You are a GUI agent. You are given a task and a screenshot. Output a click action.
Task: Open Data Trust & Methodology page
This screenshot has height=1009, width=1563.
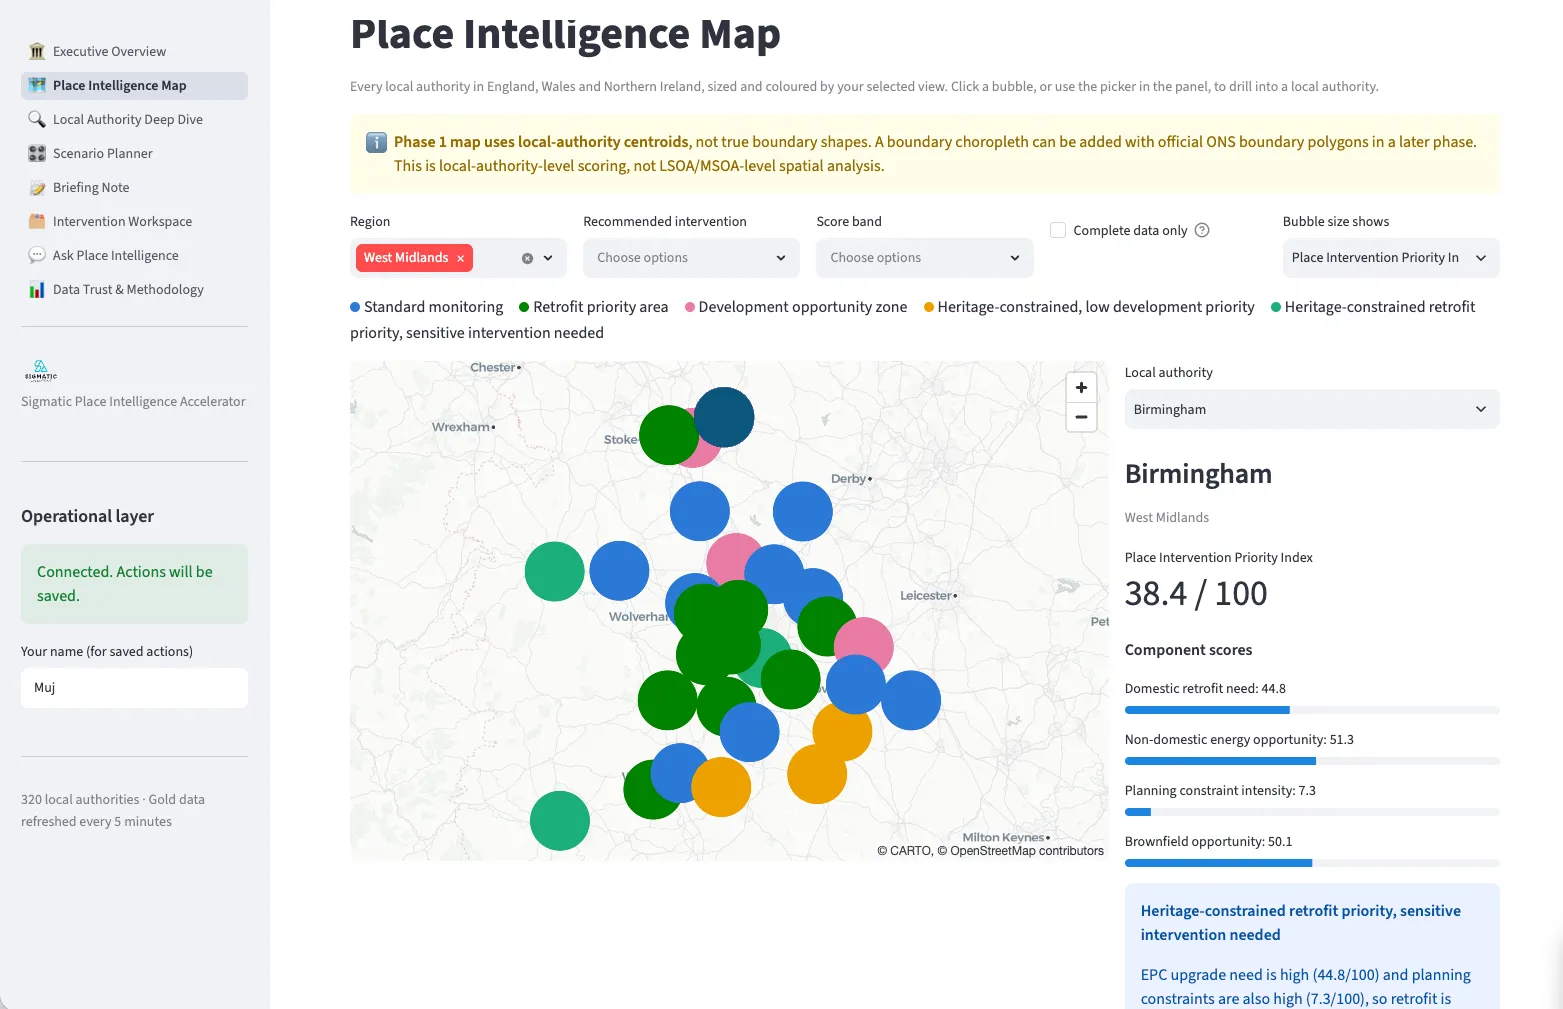click(134, 289)
